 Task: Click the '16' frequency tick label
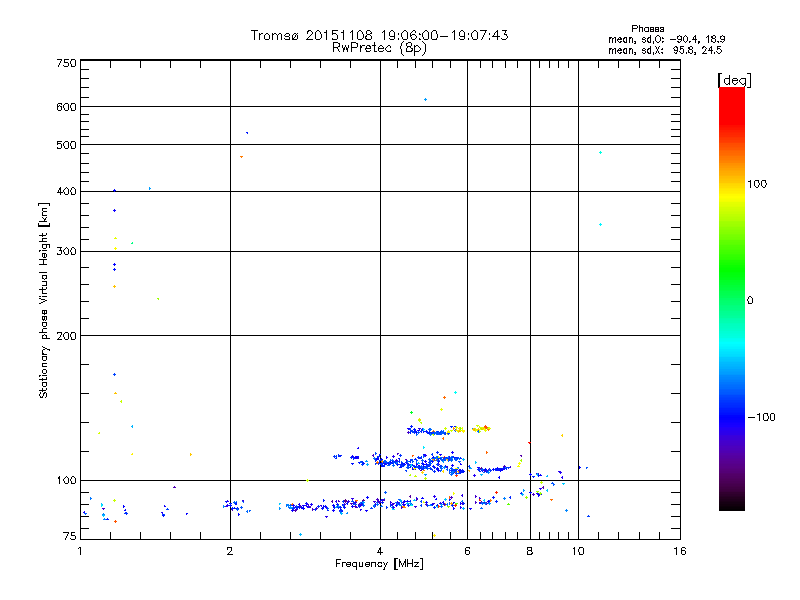pos(680,551)
